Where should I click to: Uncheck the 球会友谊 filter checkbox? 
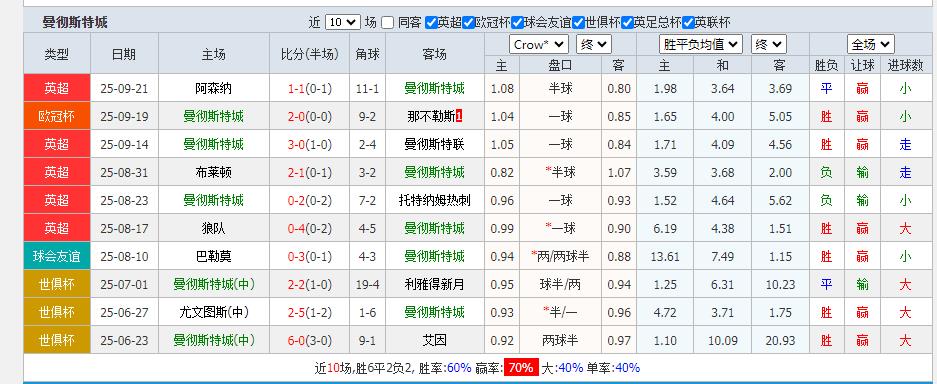click(518, 23)
